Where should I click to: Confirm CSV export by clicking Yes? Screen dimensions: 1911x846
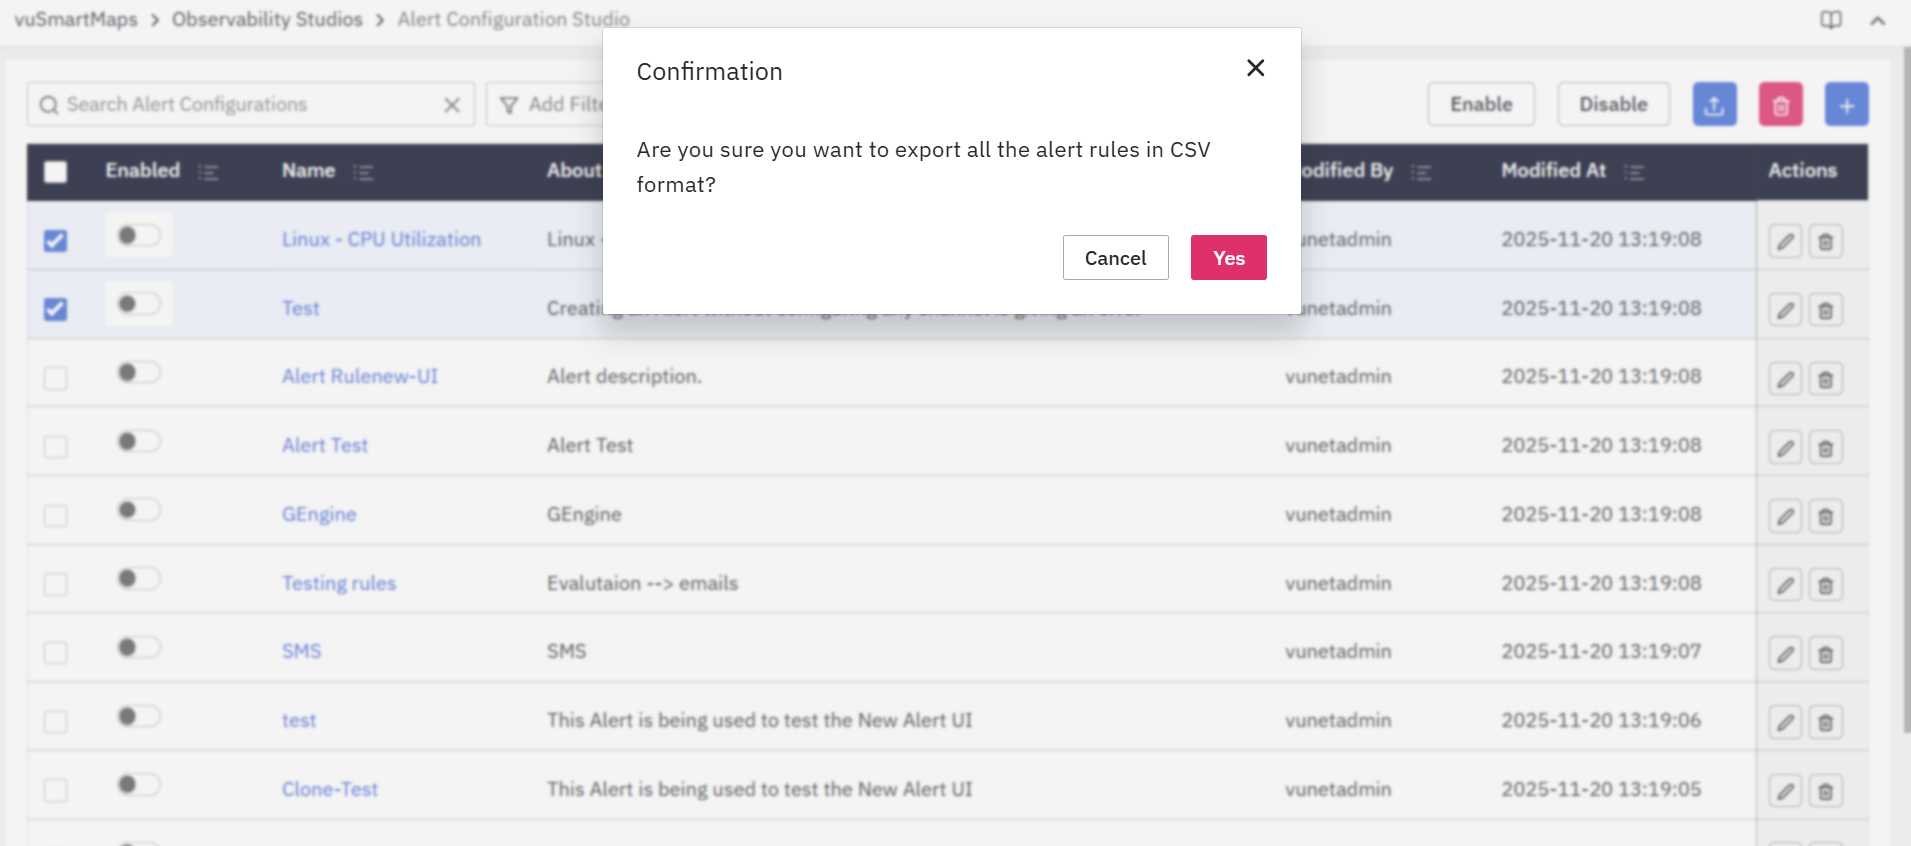tap(1228, 258)
